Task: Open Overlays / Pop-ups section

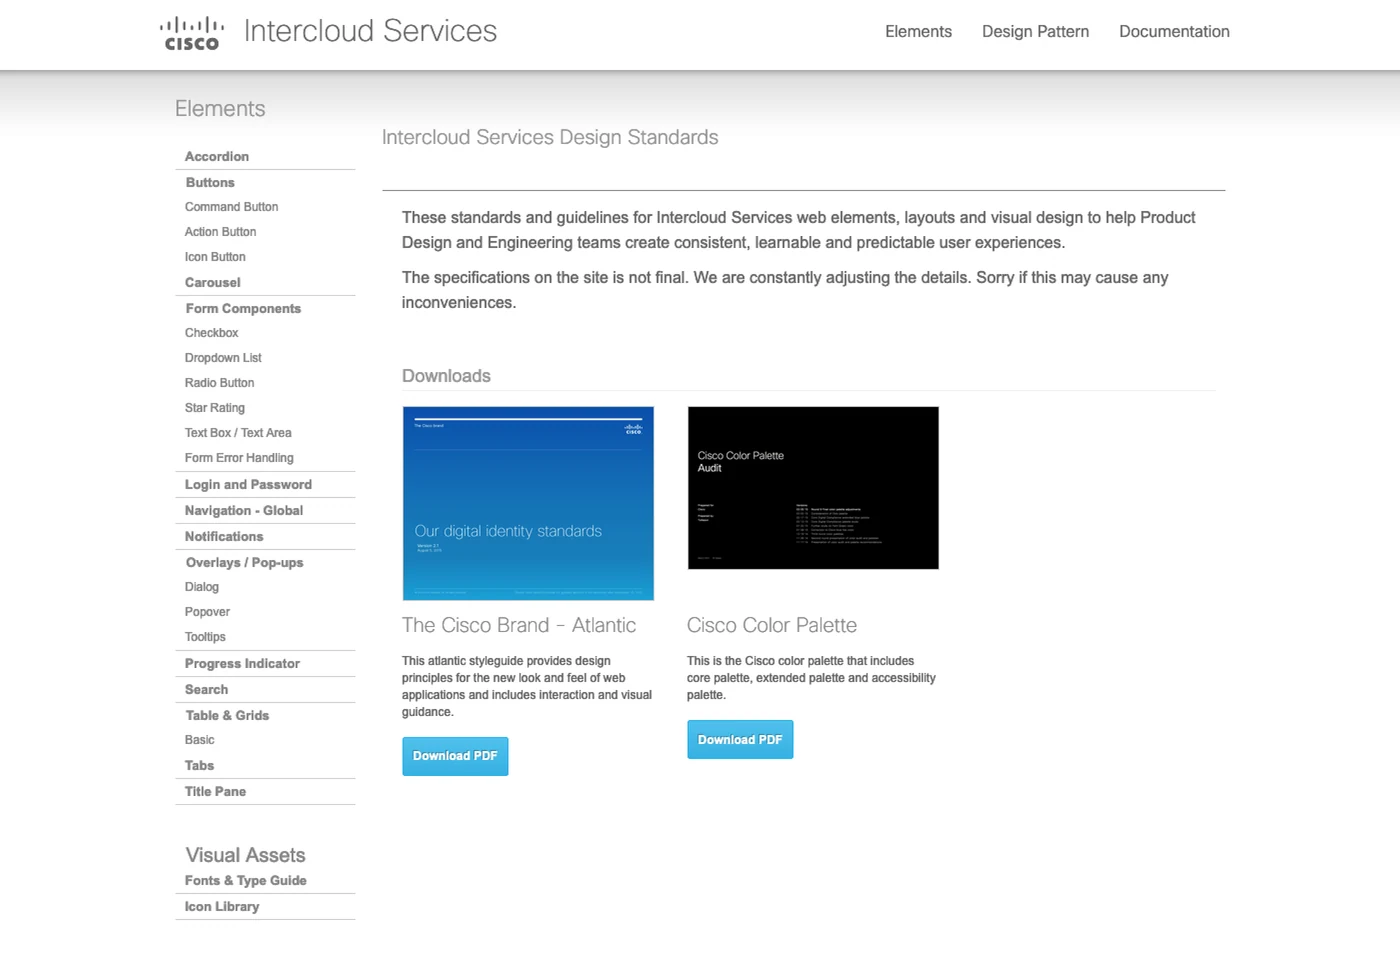Action: click(x=244, y=563)
